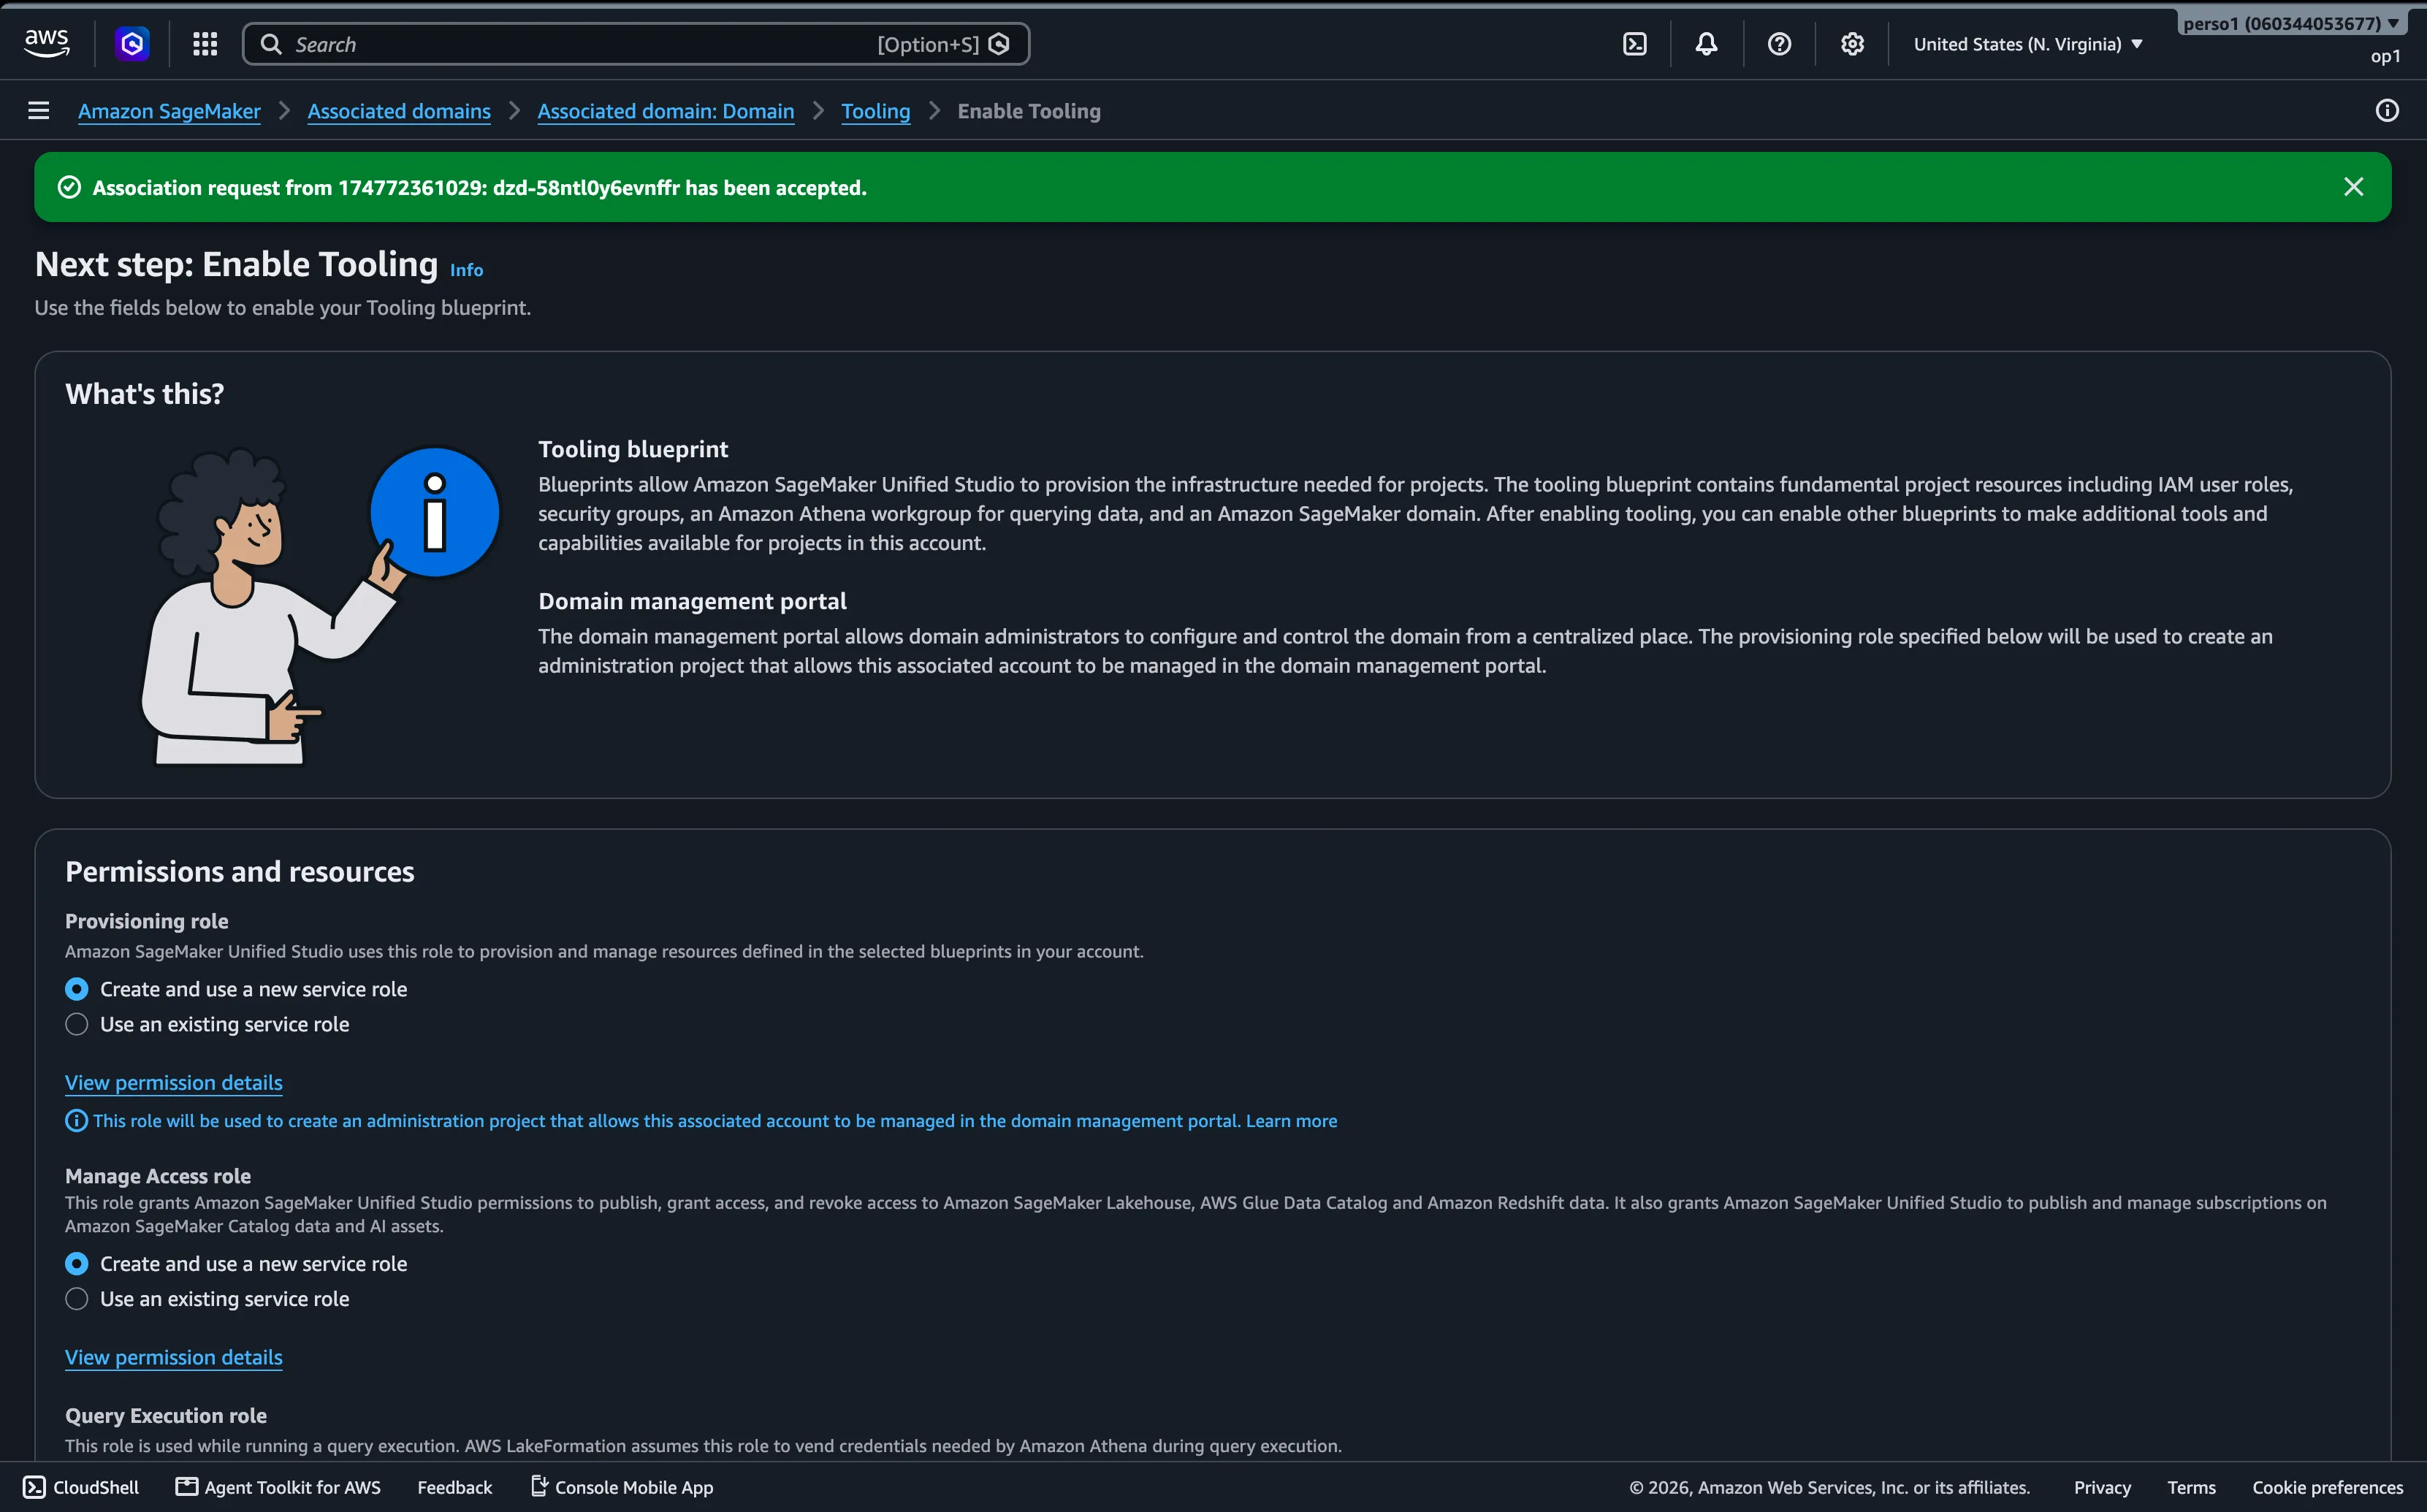Image resolution: width=2427 pixels, height=1512 pixels.
Task: Open CloudShell in footer
Action: [82, 1487]
